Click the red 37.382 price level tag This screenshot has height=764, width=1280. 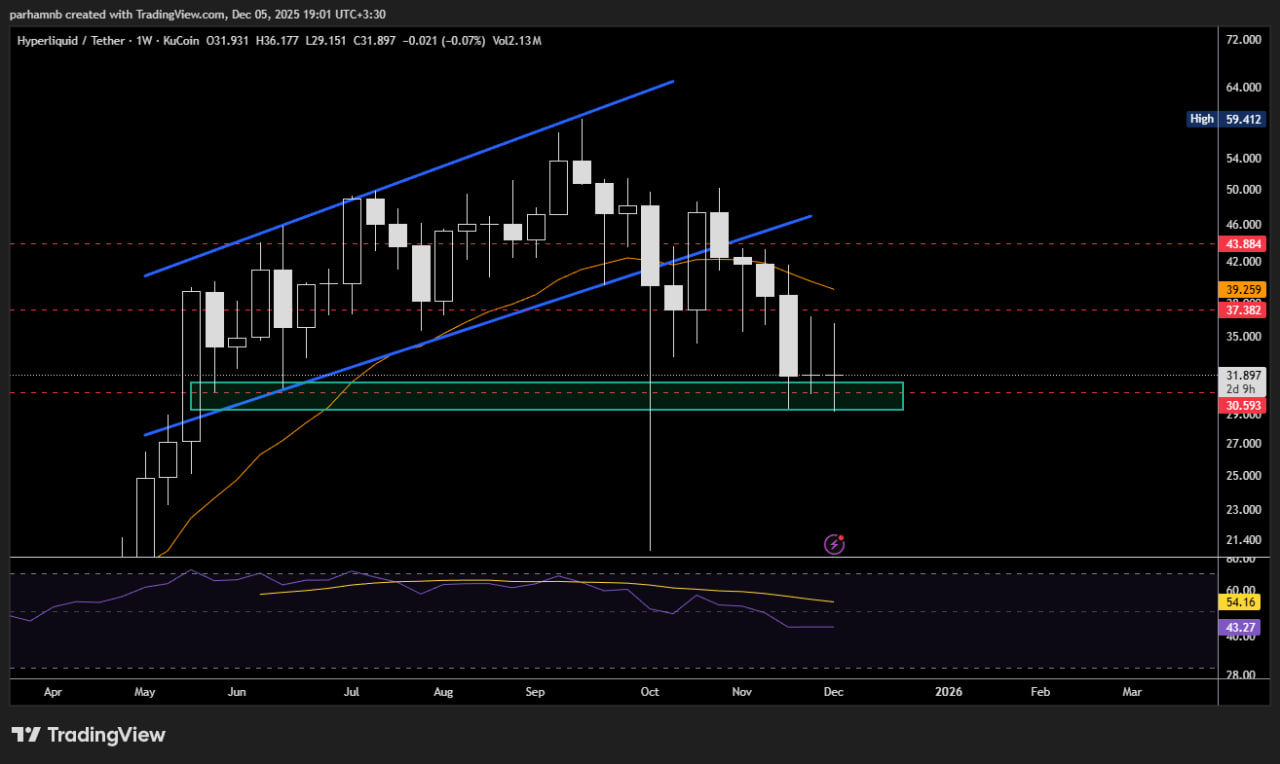pyautogui.click(x=1244, y=311)
